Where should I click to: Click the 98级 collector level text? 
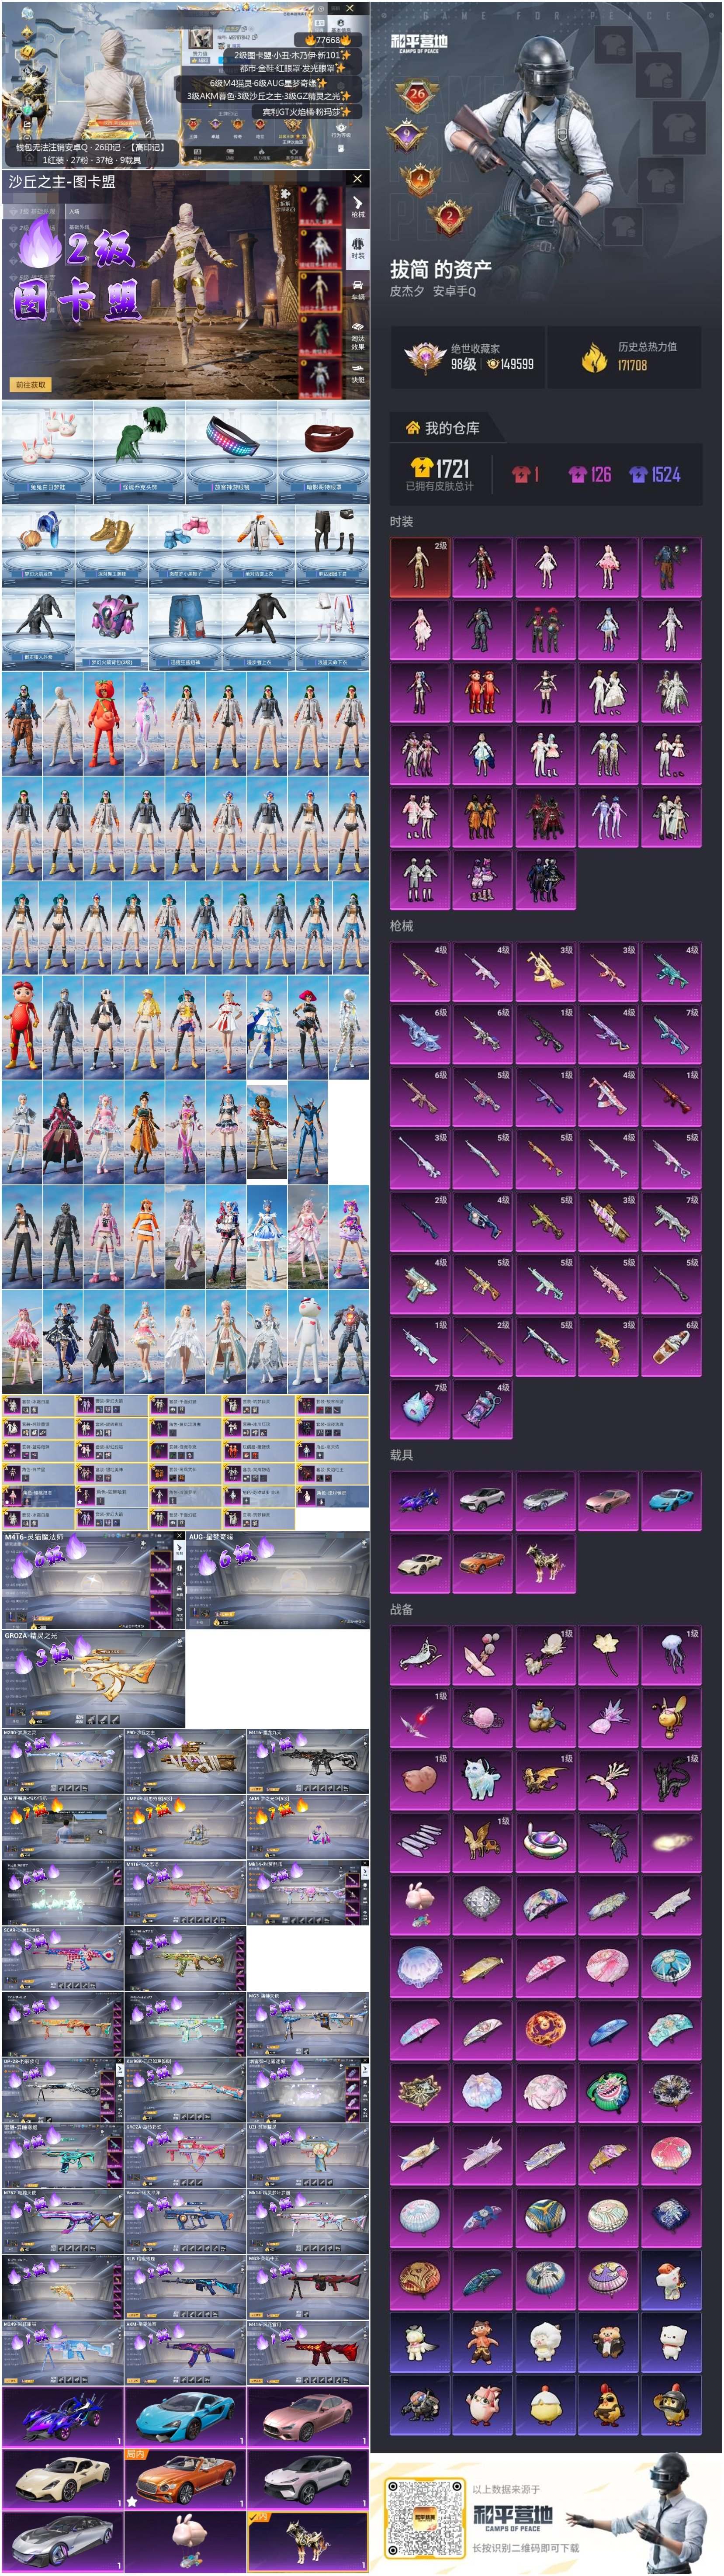pyautogui.click(x=463, y=364)
